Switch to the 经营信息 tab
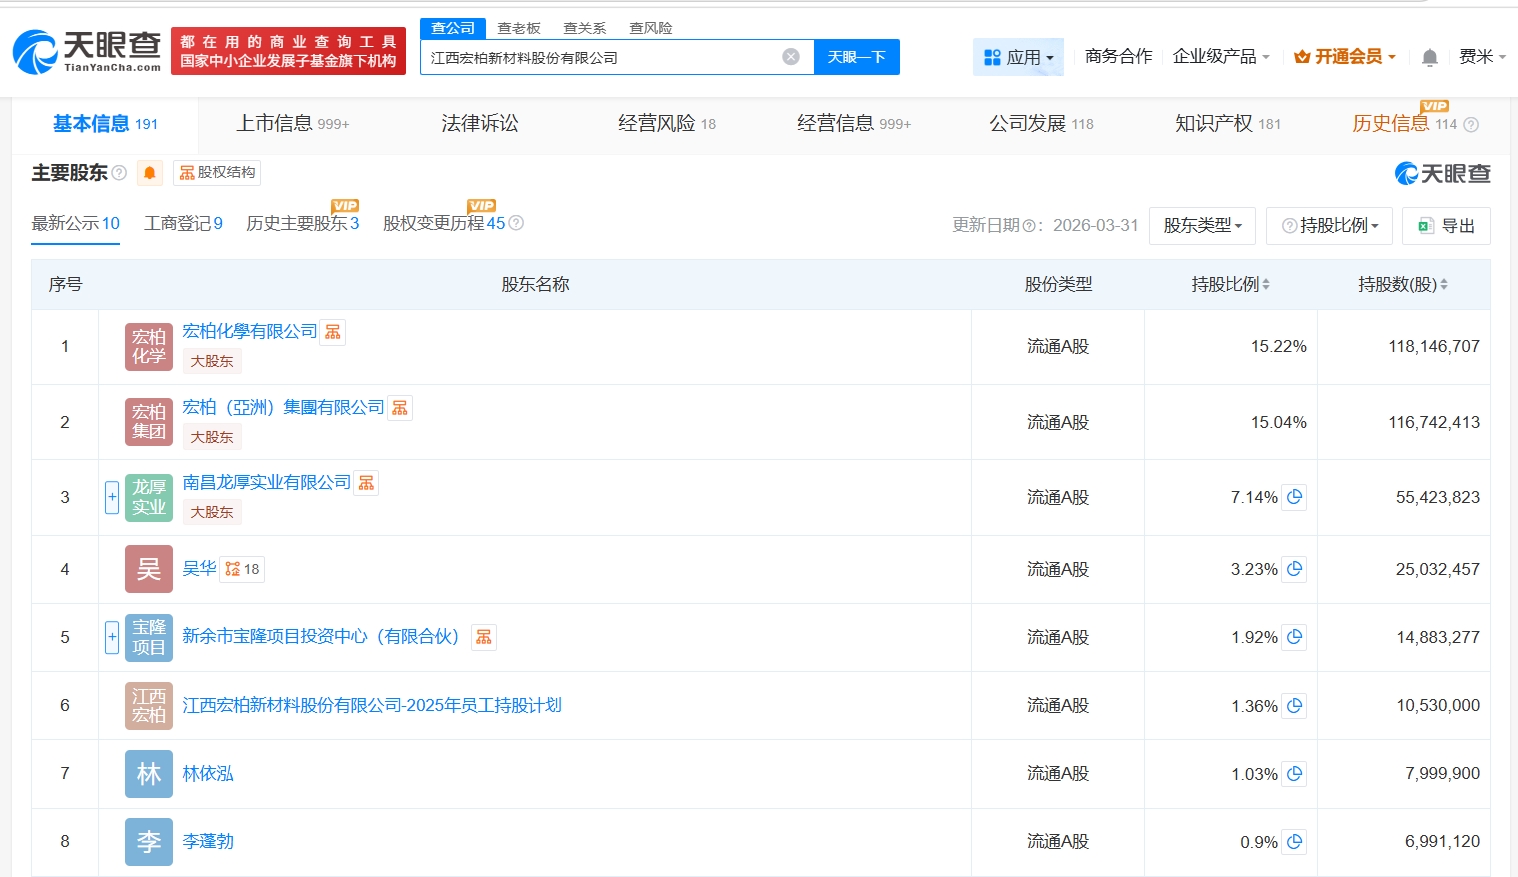This screenshot has width=1518, height=877. click(x=854, y=124)
